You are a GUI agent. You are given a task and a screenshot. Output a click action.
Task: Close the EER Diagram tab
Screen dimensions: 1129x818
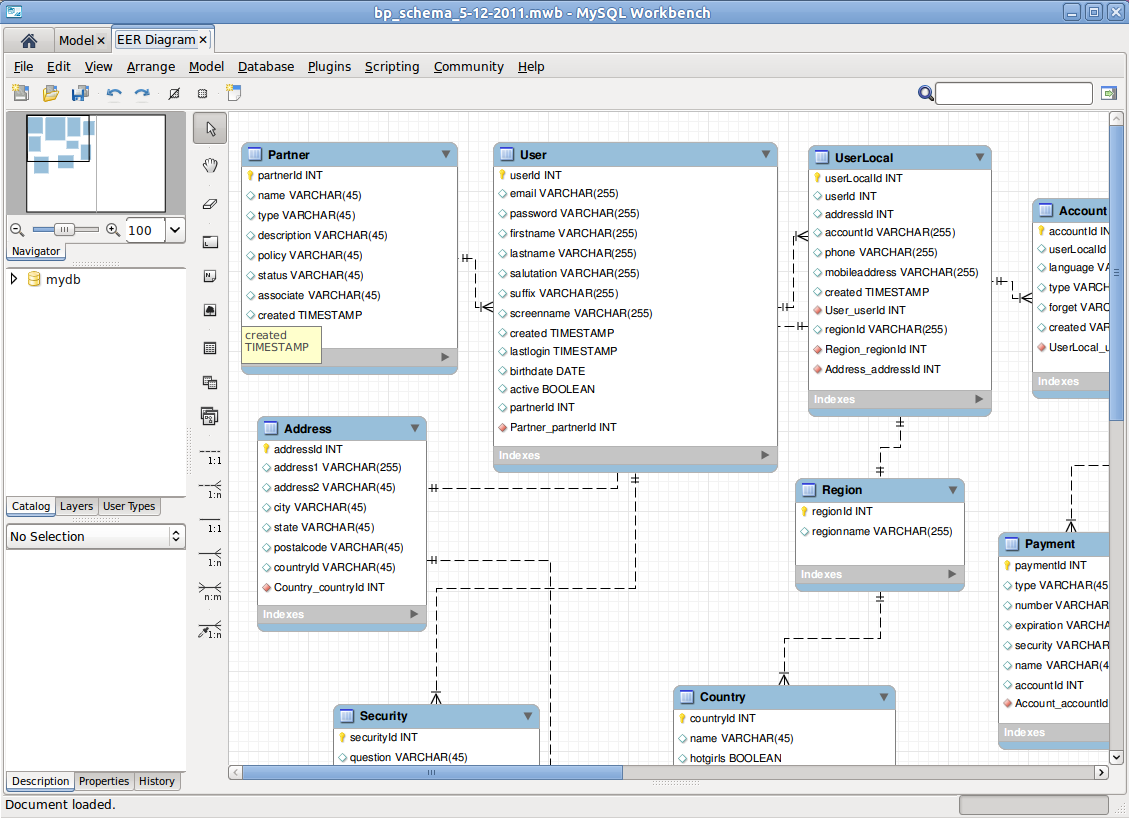pos(204,40)
